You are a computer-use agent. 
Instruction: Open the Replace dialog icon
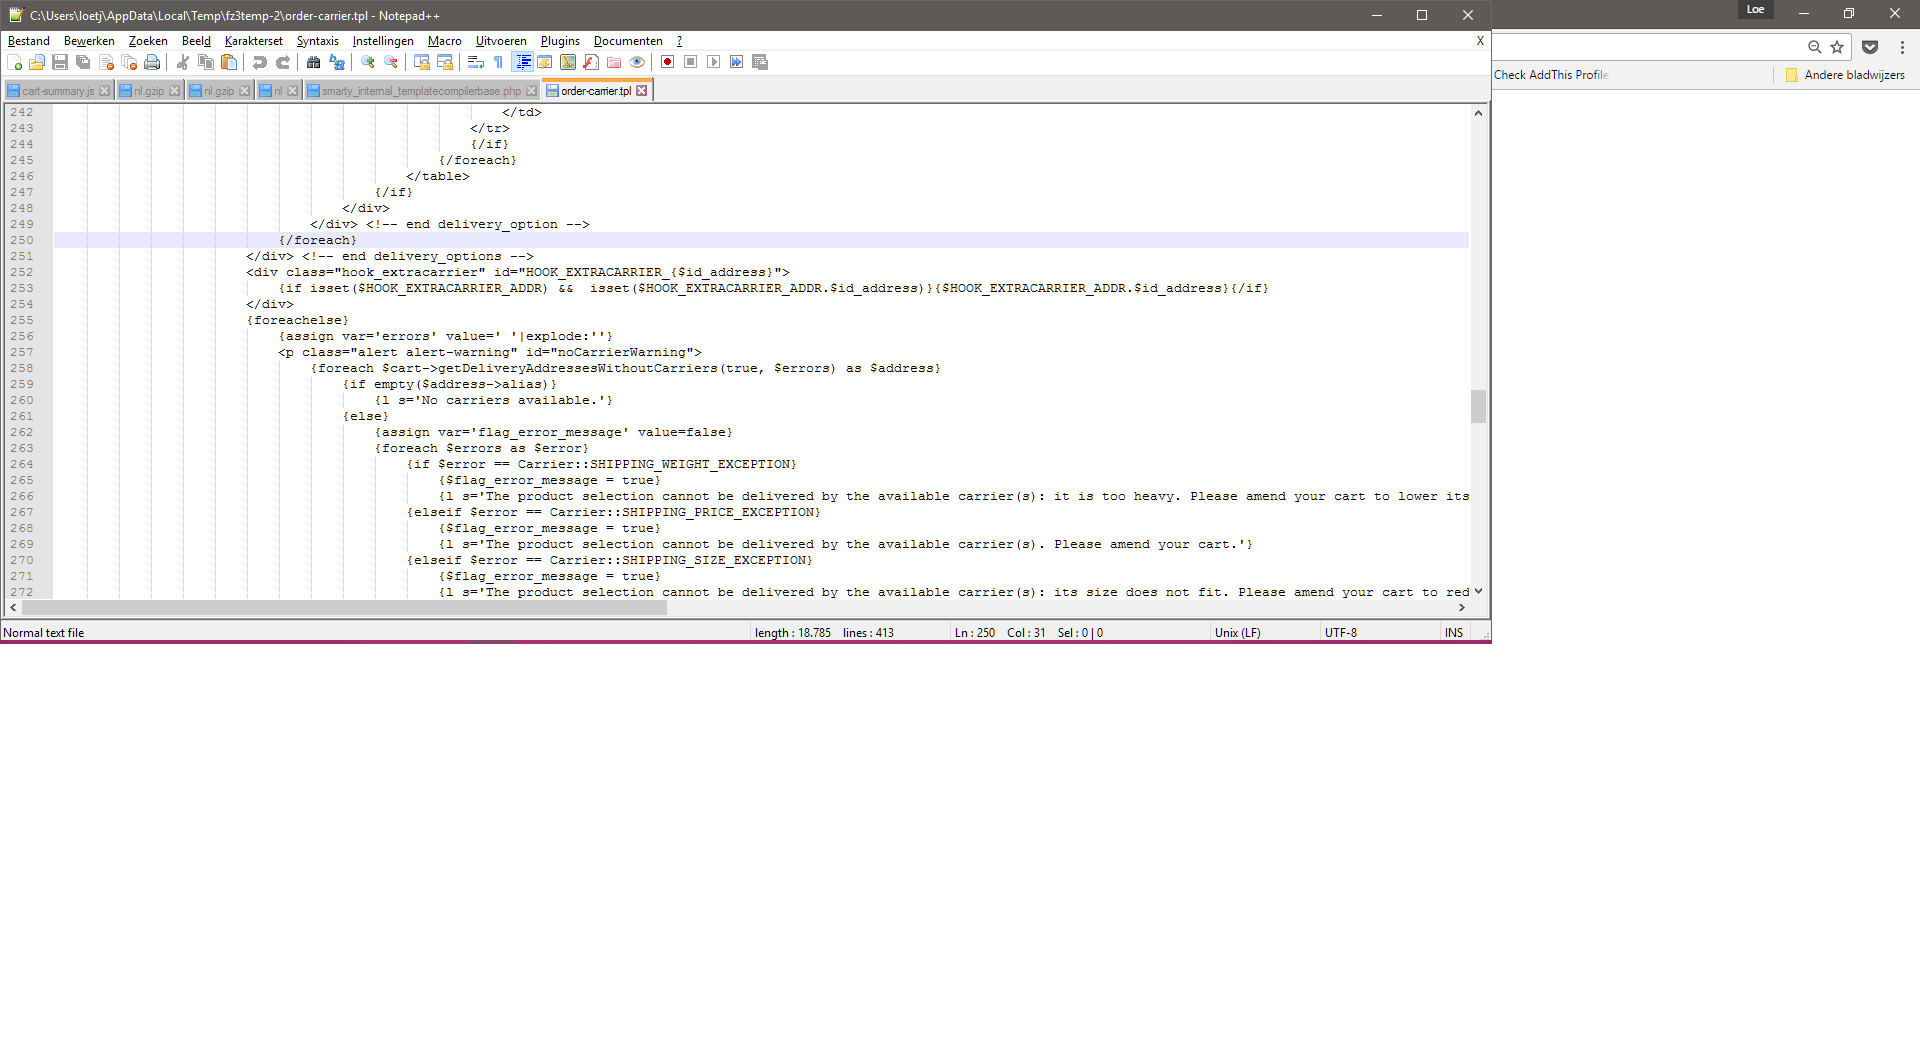pos(337,62)
